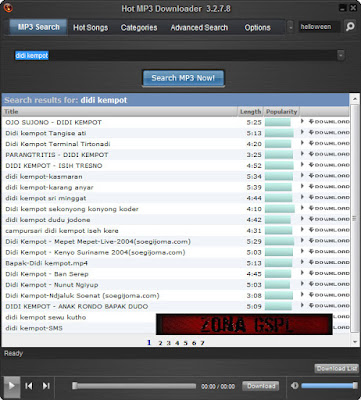Go to results page 5
This screenshot has width=361, height=400.
click(185, 343)
